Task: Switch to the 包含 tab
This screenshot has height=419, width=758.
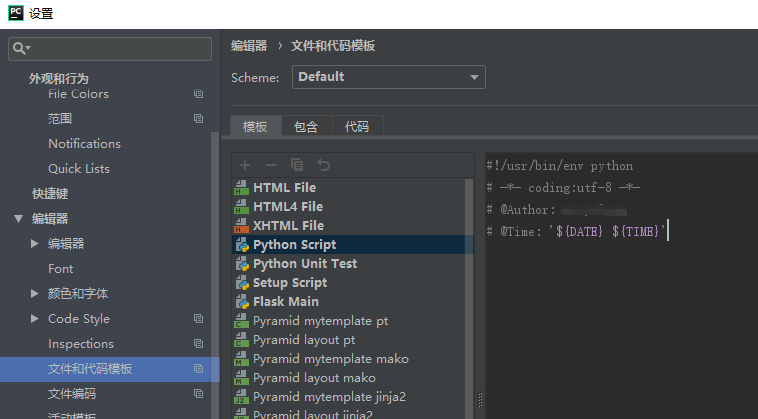Action: 306,127
